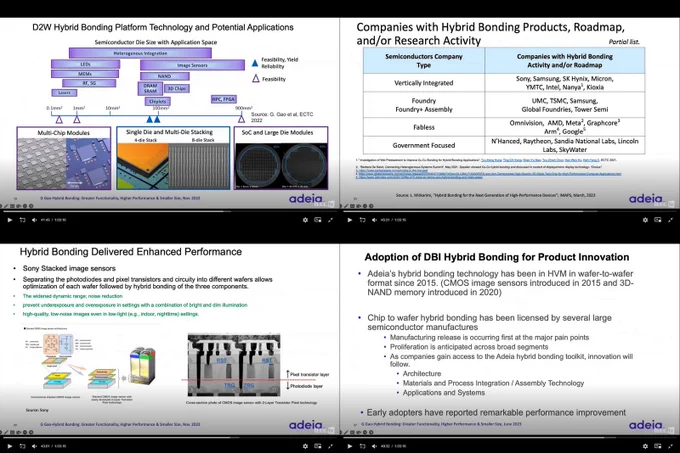
Task: Open settings gear of the Companies with Hybrid Bonding Products video
Action: (645, 220)
